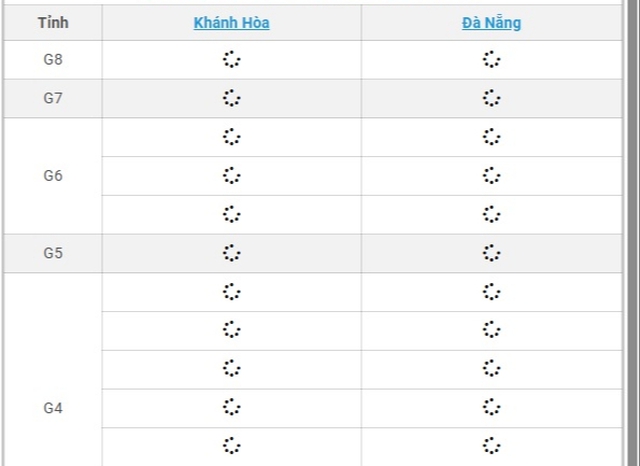Image resolution: width=640 pixels, height=466 pixels.
Task: Click the G8 loading spinner under Đà Nẵng
Action: click(491, 59)
